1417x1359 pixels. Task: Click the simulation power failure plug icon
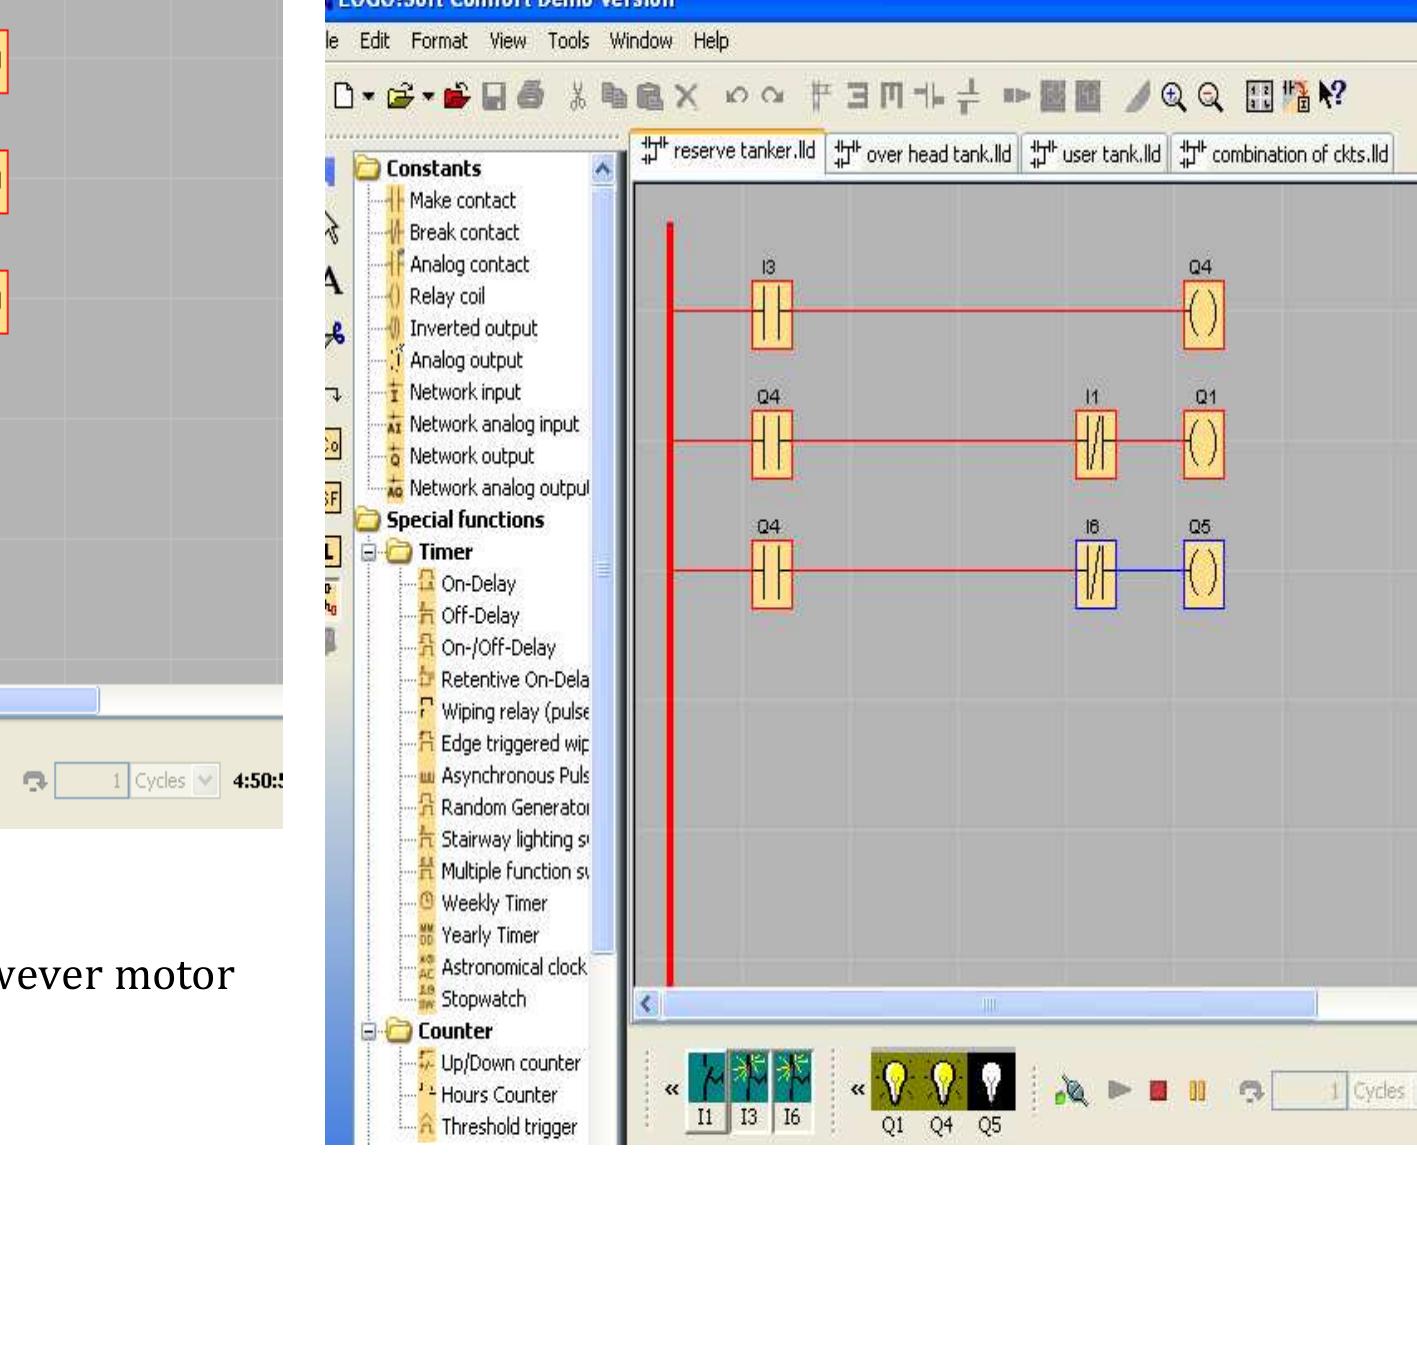pyautogui.click(x=1072, y=1090)
